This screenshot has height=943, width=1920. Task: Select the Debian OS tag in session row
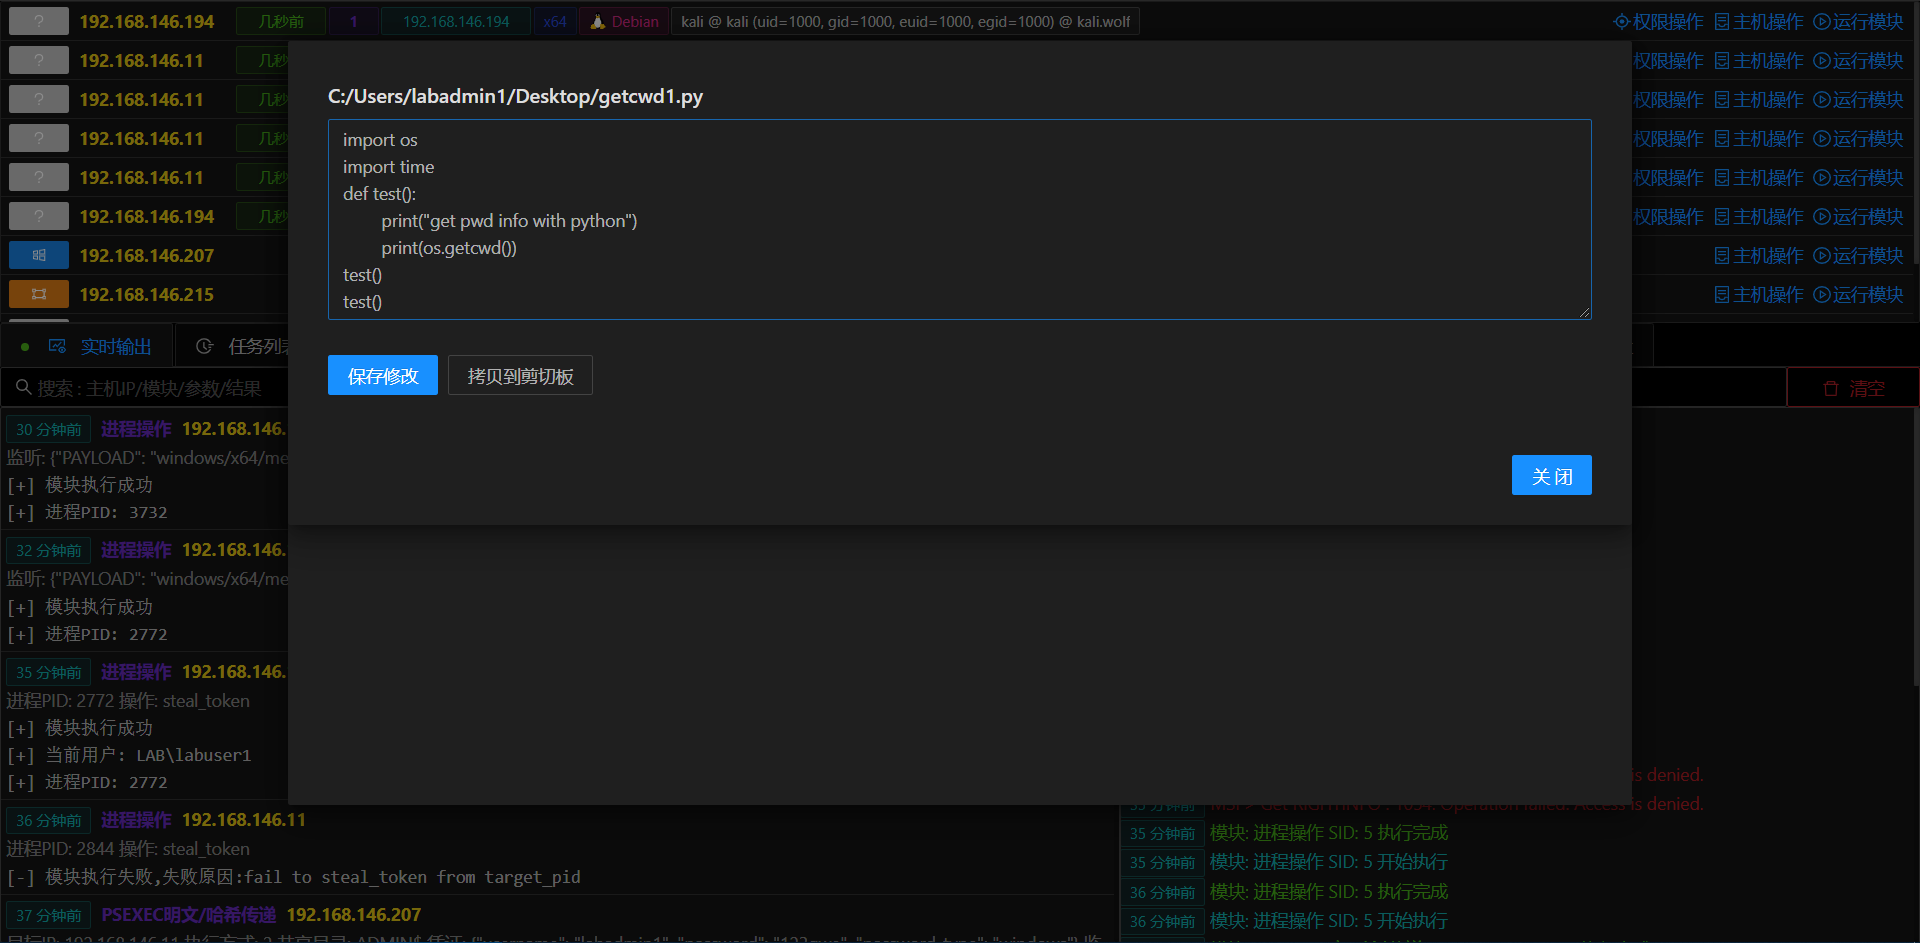click(625, 21)
